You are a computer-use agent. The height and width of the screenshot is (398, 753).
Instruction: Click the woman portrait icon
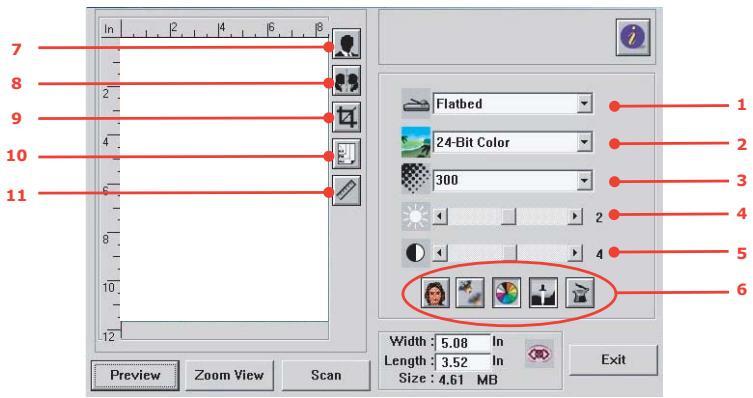[x=435, y=292]
